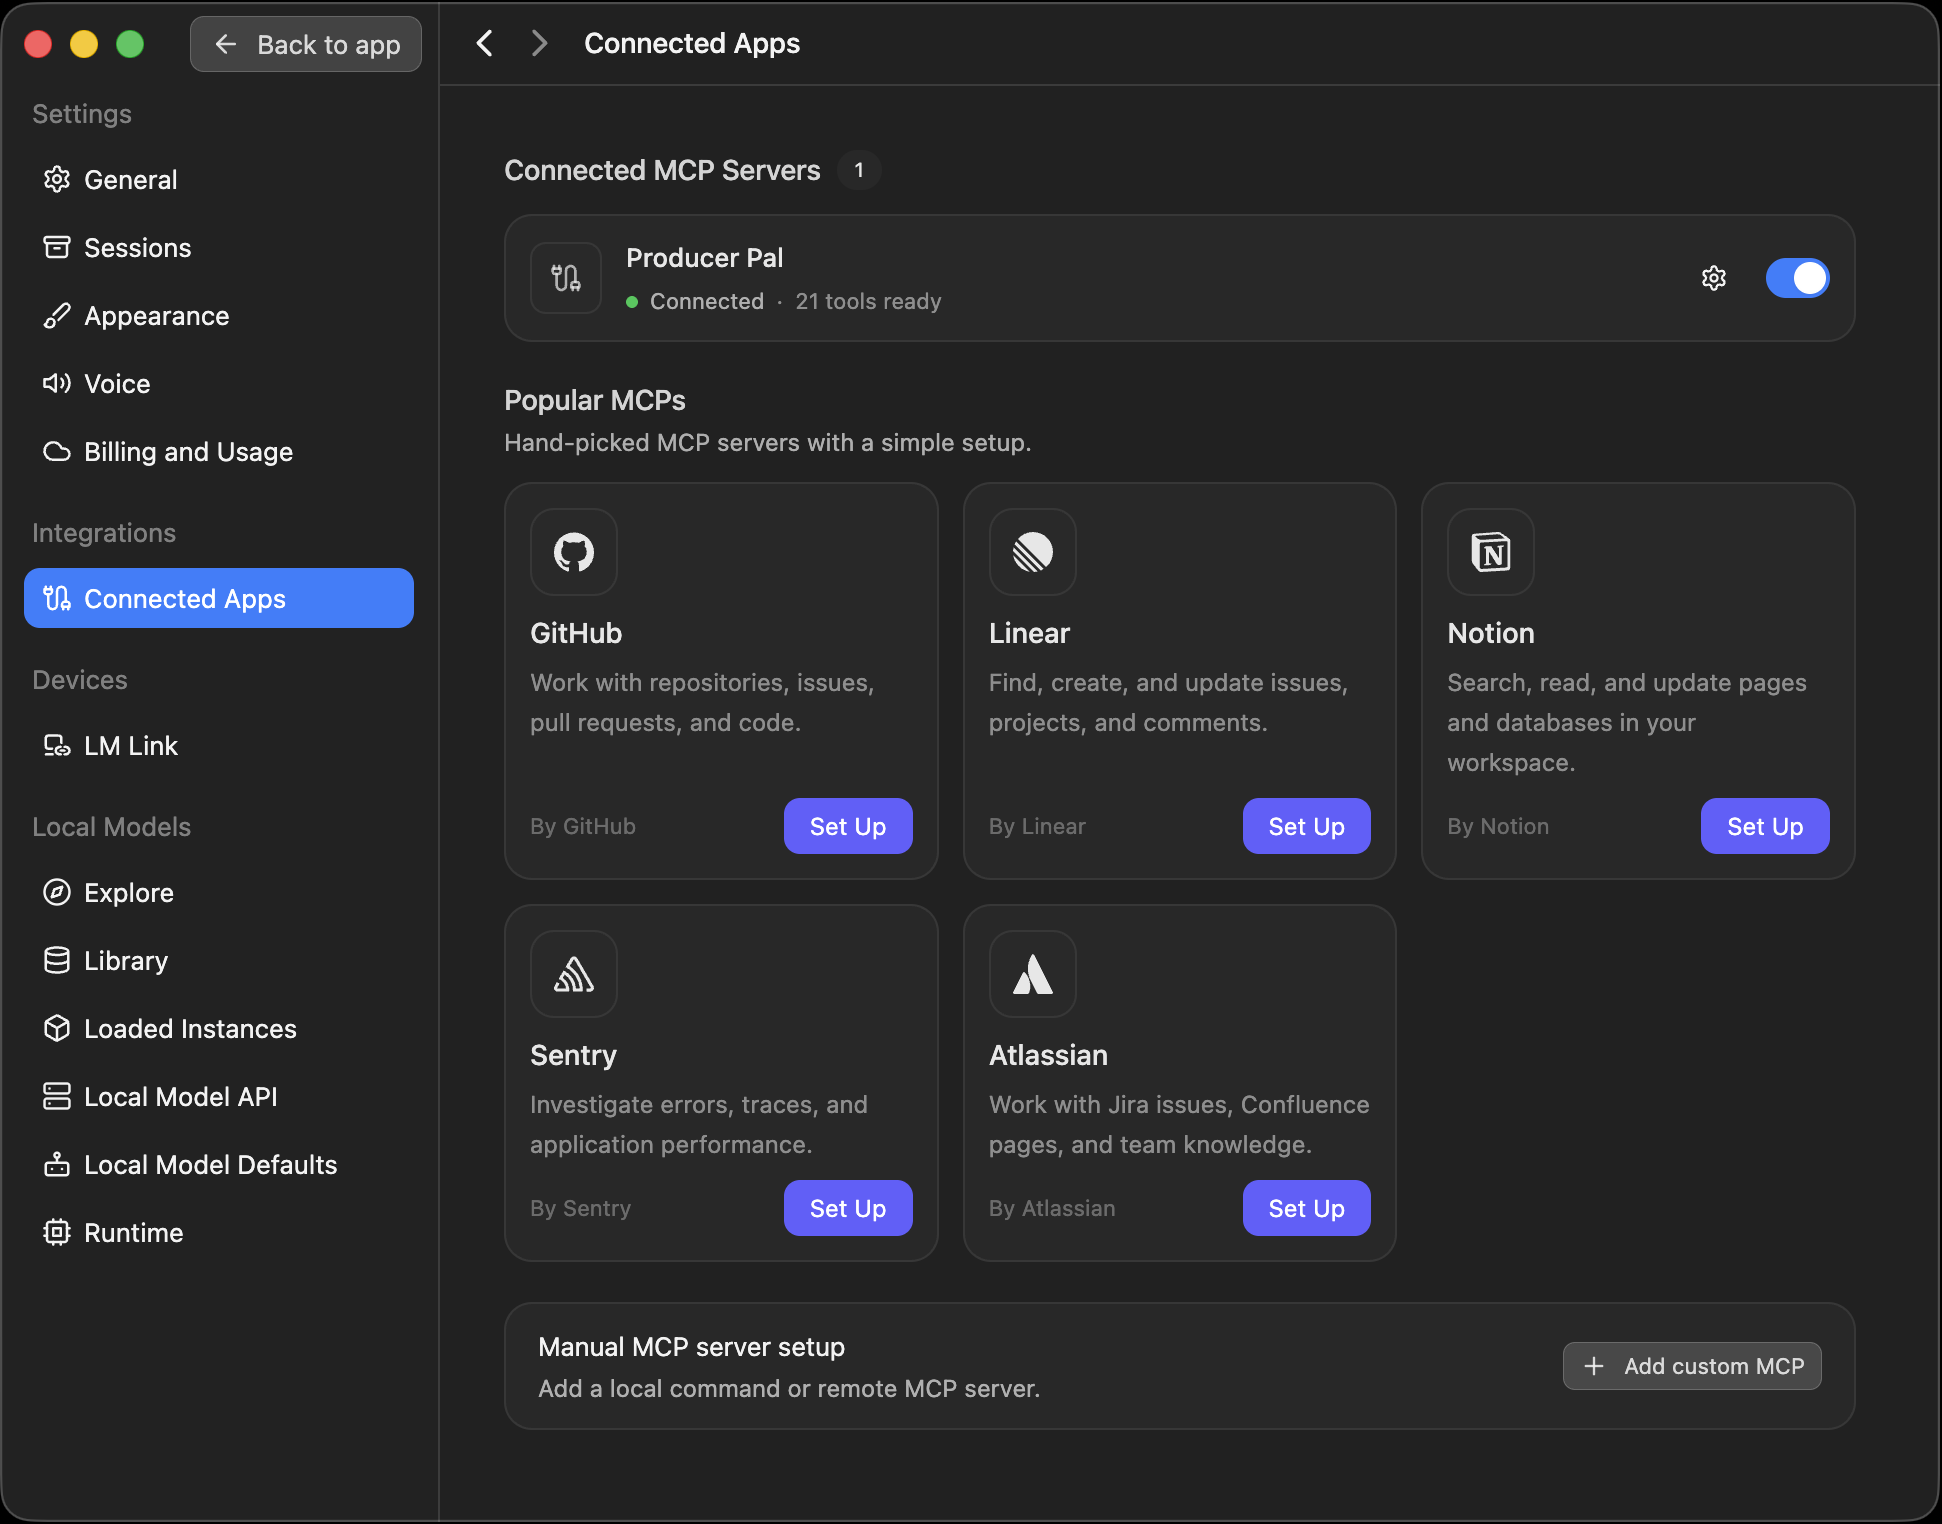Click the 'By GitHub' author text
The width and height of the screenshot is (1942, 1524).
pos(583,826)
